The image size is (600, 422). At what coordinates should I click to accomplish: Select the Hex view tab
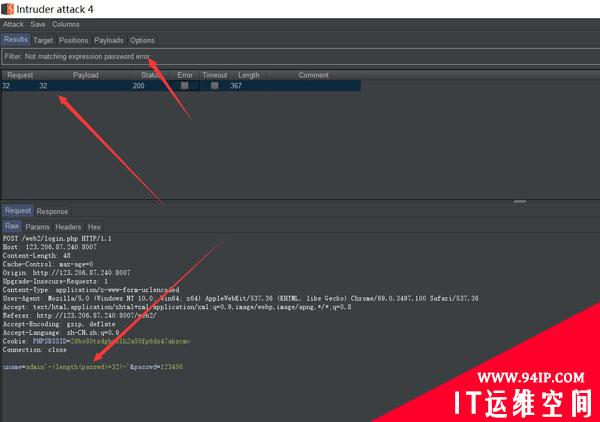94,227
